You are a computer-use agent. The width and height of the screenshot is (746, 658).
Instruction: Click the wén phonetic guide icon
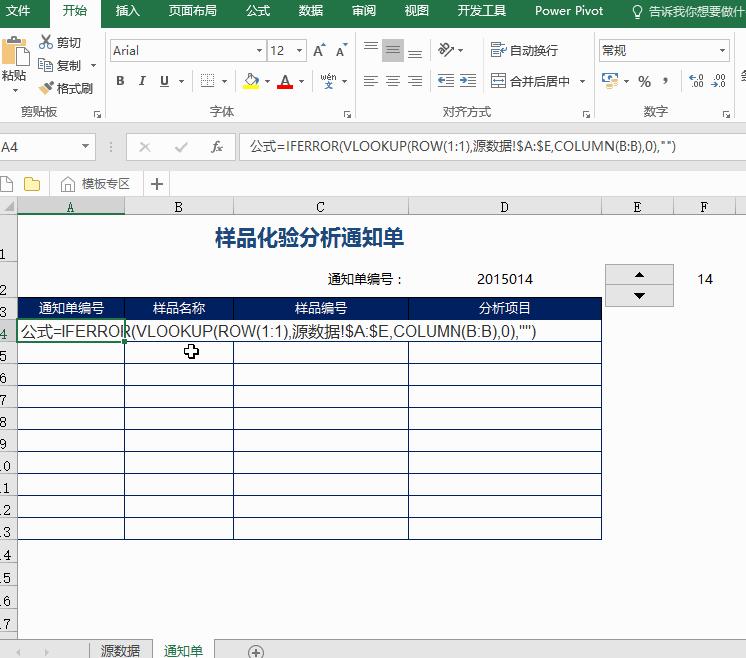coord(328,81)
